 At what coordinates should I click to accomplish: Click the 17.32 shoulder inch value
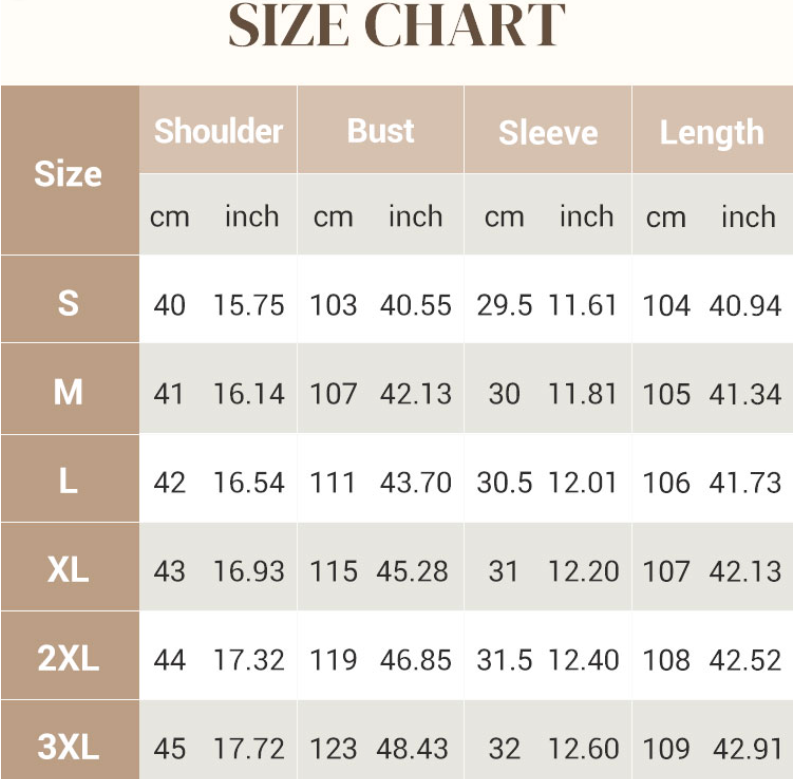(249, 660)
